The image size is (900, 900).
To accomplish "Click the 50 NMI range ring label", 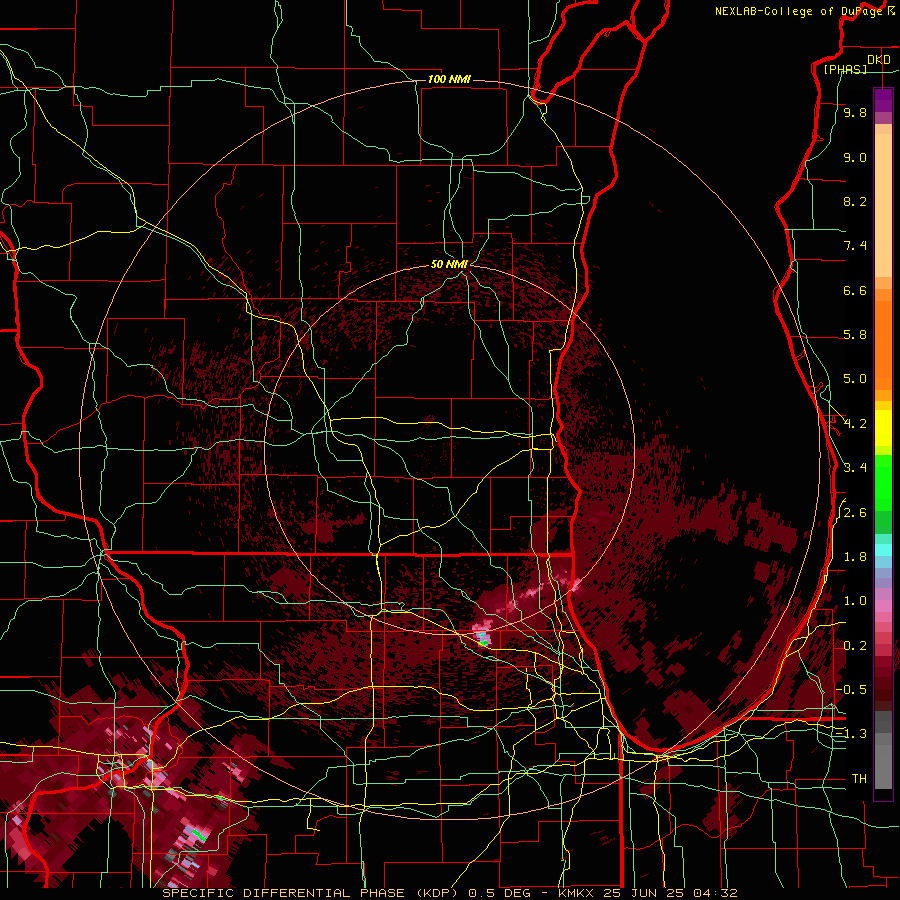I will pos(449,265).
